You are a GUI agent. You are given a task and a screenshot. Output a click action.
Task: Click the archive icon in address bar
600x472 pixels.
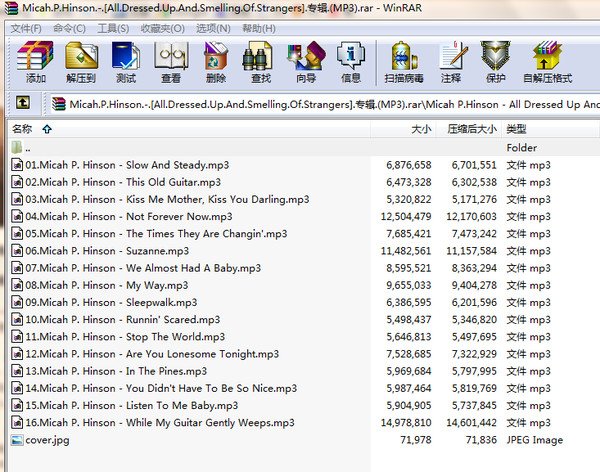59,104
